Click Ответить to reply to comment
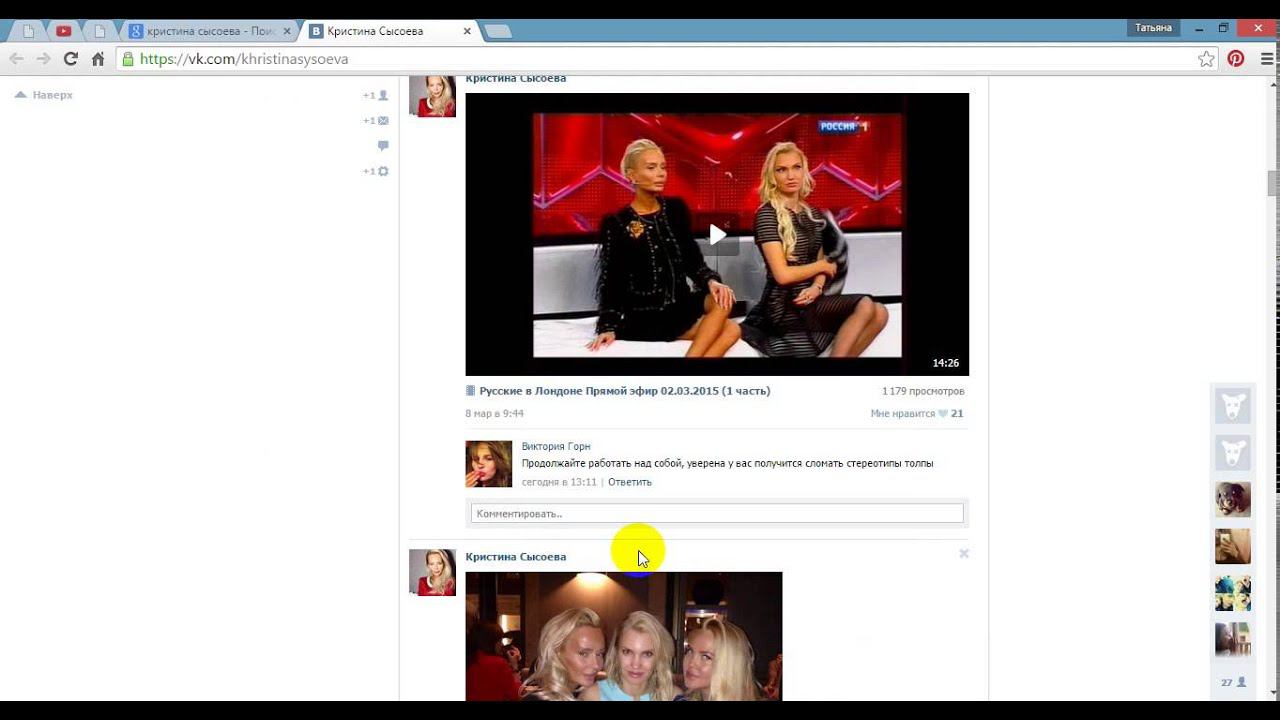This screenshot has height=720, width=1280. pos(629,482)
